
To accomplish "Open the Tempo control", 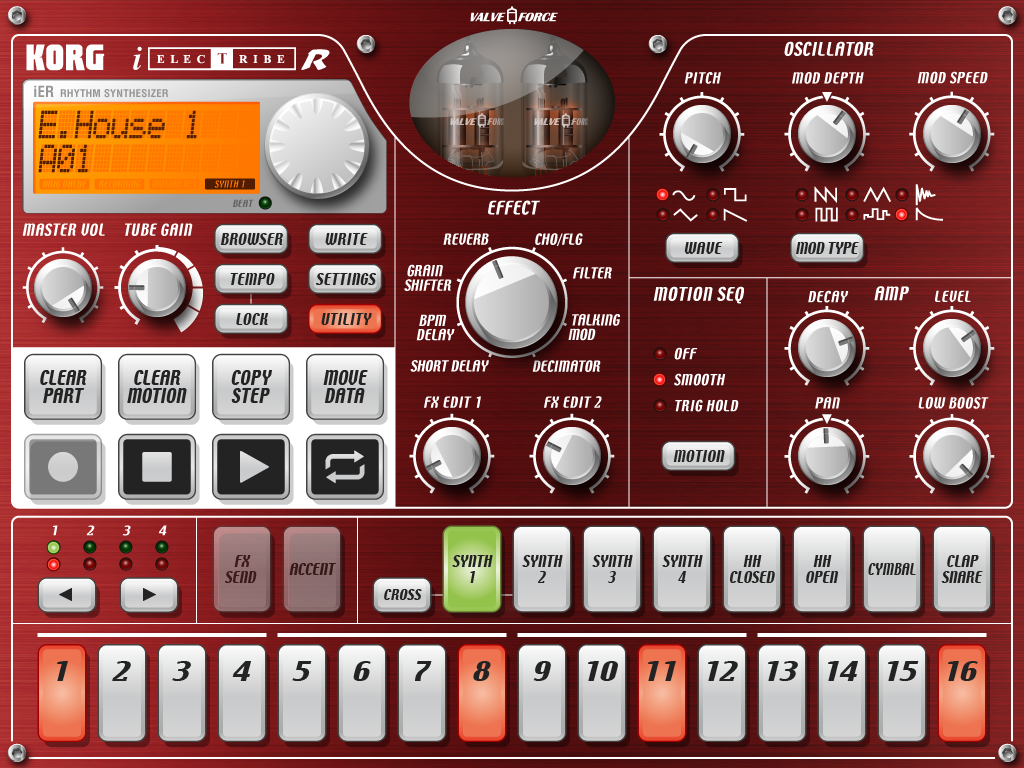I will click(x=251, y=279).
